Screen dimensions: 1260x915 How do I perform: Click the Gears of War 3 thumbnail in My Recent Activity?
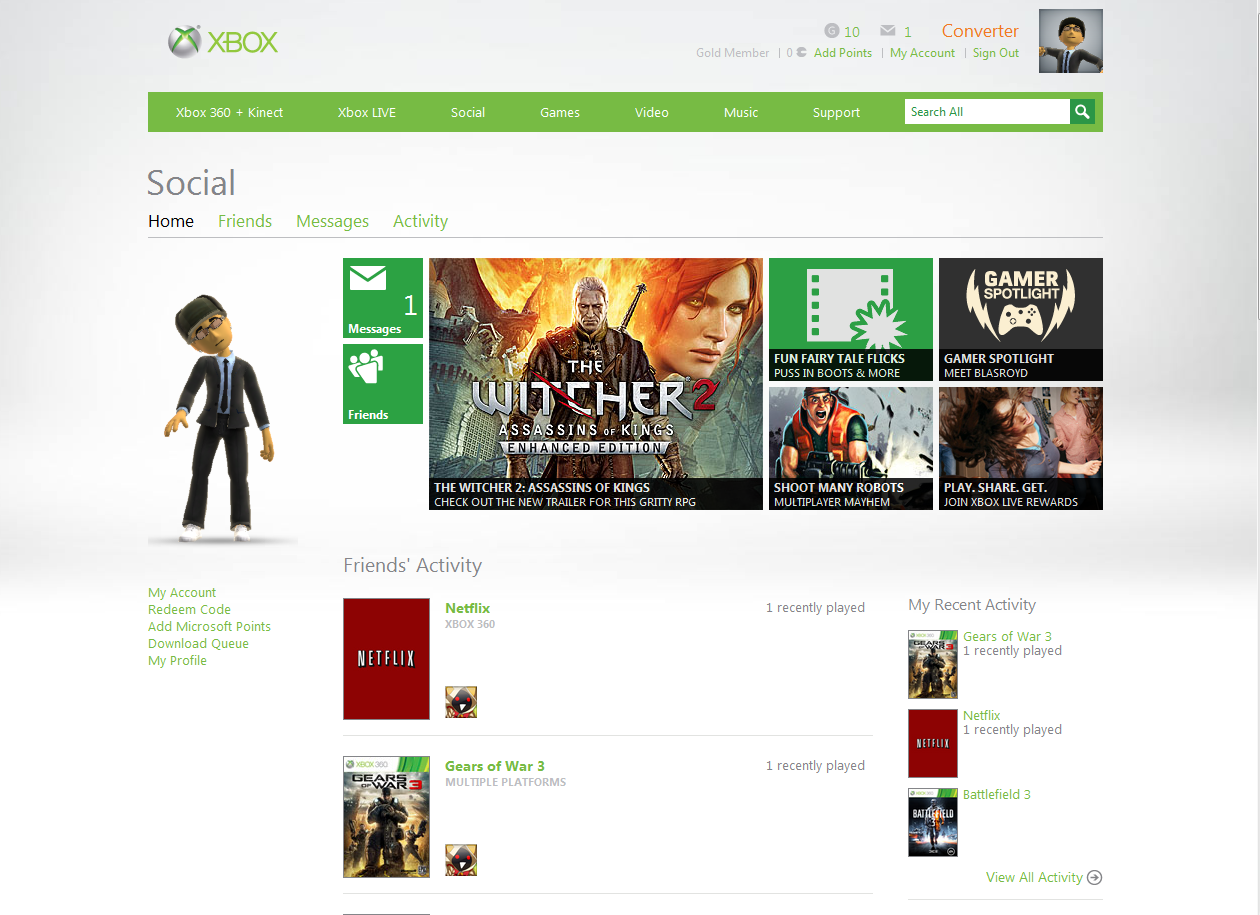point(933,664)
